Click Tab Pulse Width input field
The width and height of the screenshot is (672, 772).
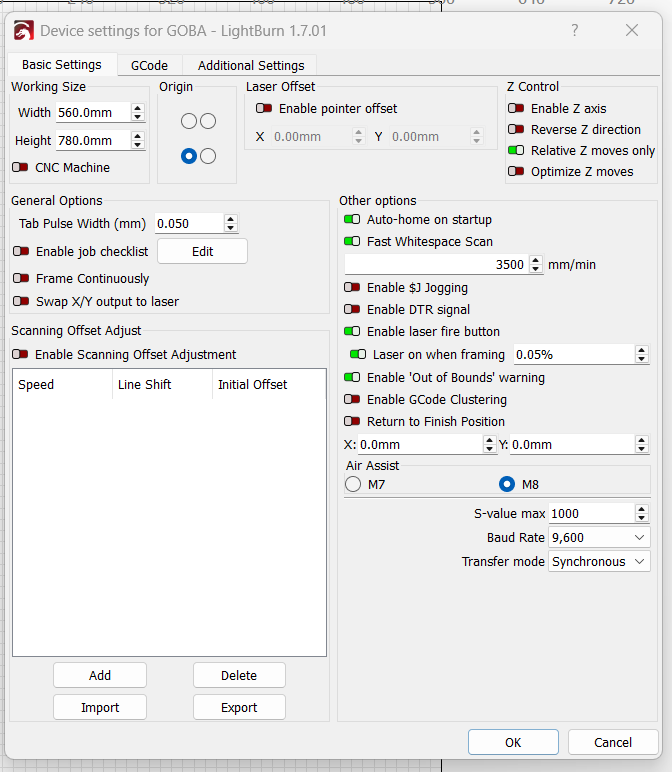[189, 224]
